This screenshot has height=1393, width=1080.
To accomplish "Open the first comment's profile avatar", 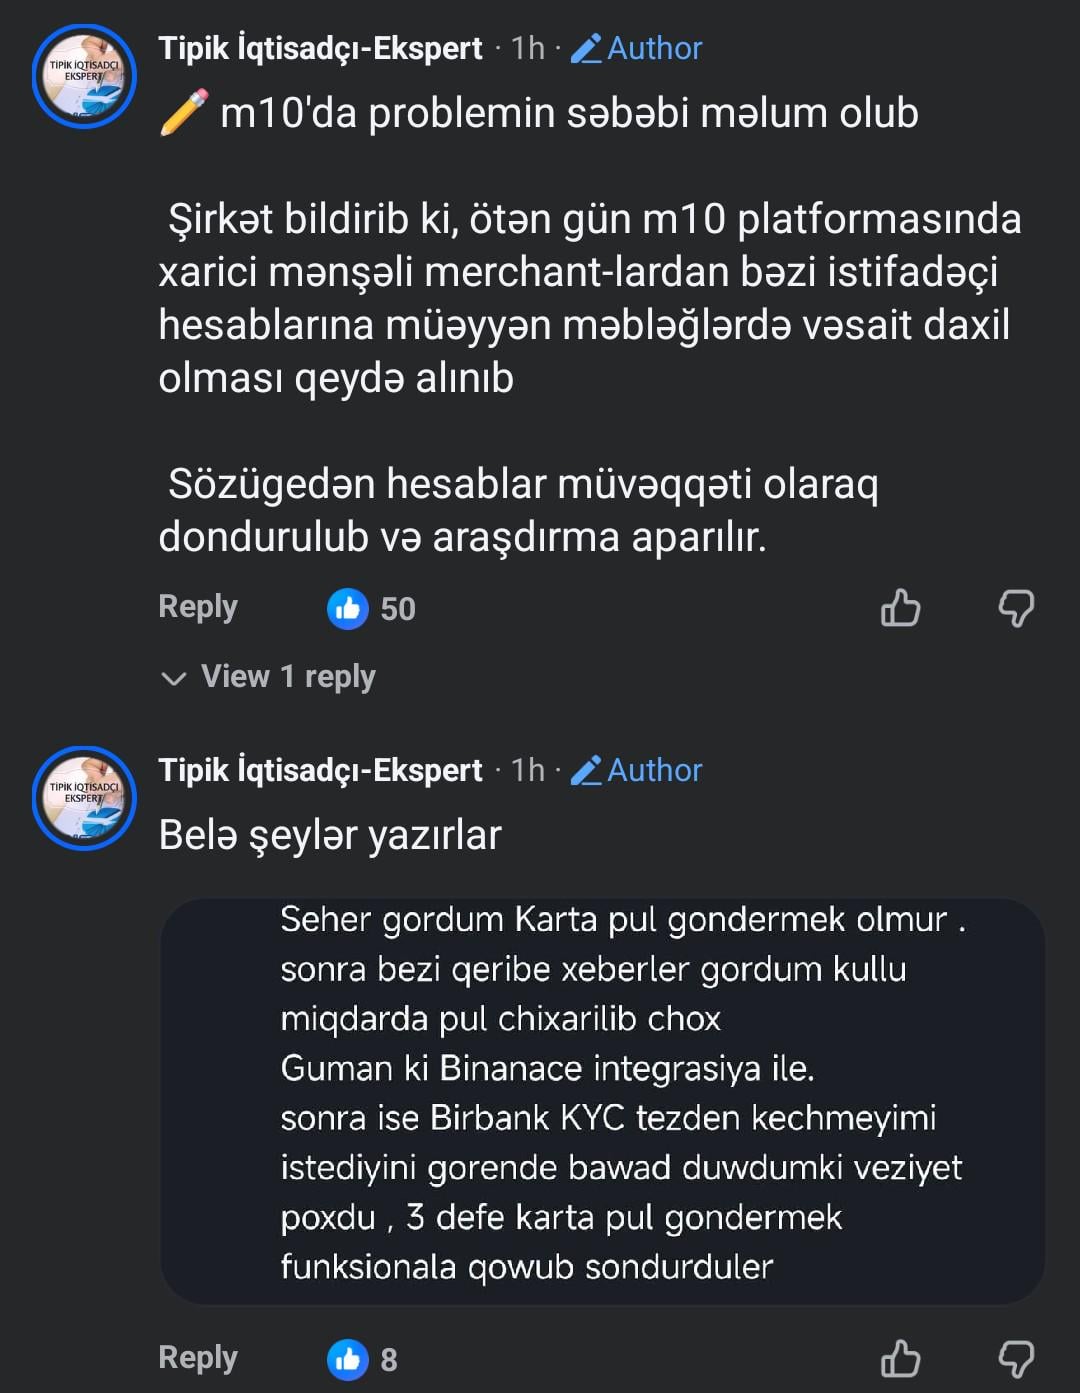I will (84, 76).
